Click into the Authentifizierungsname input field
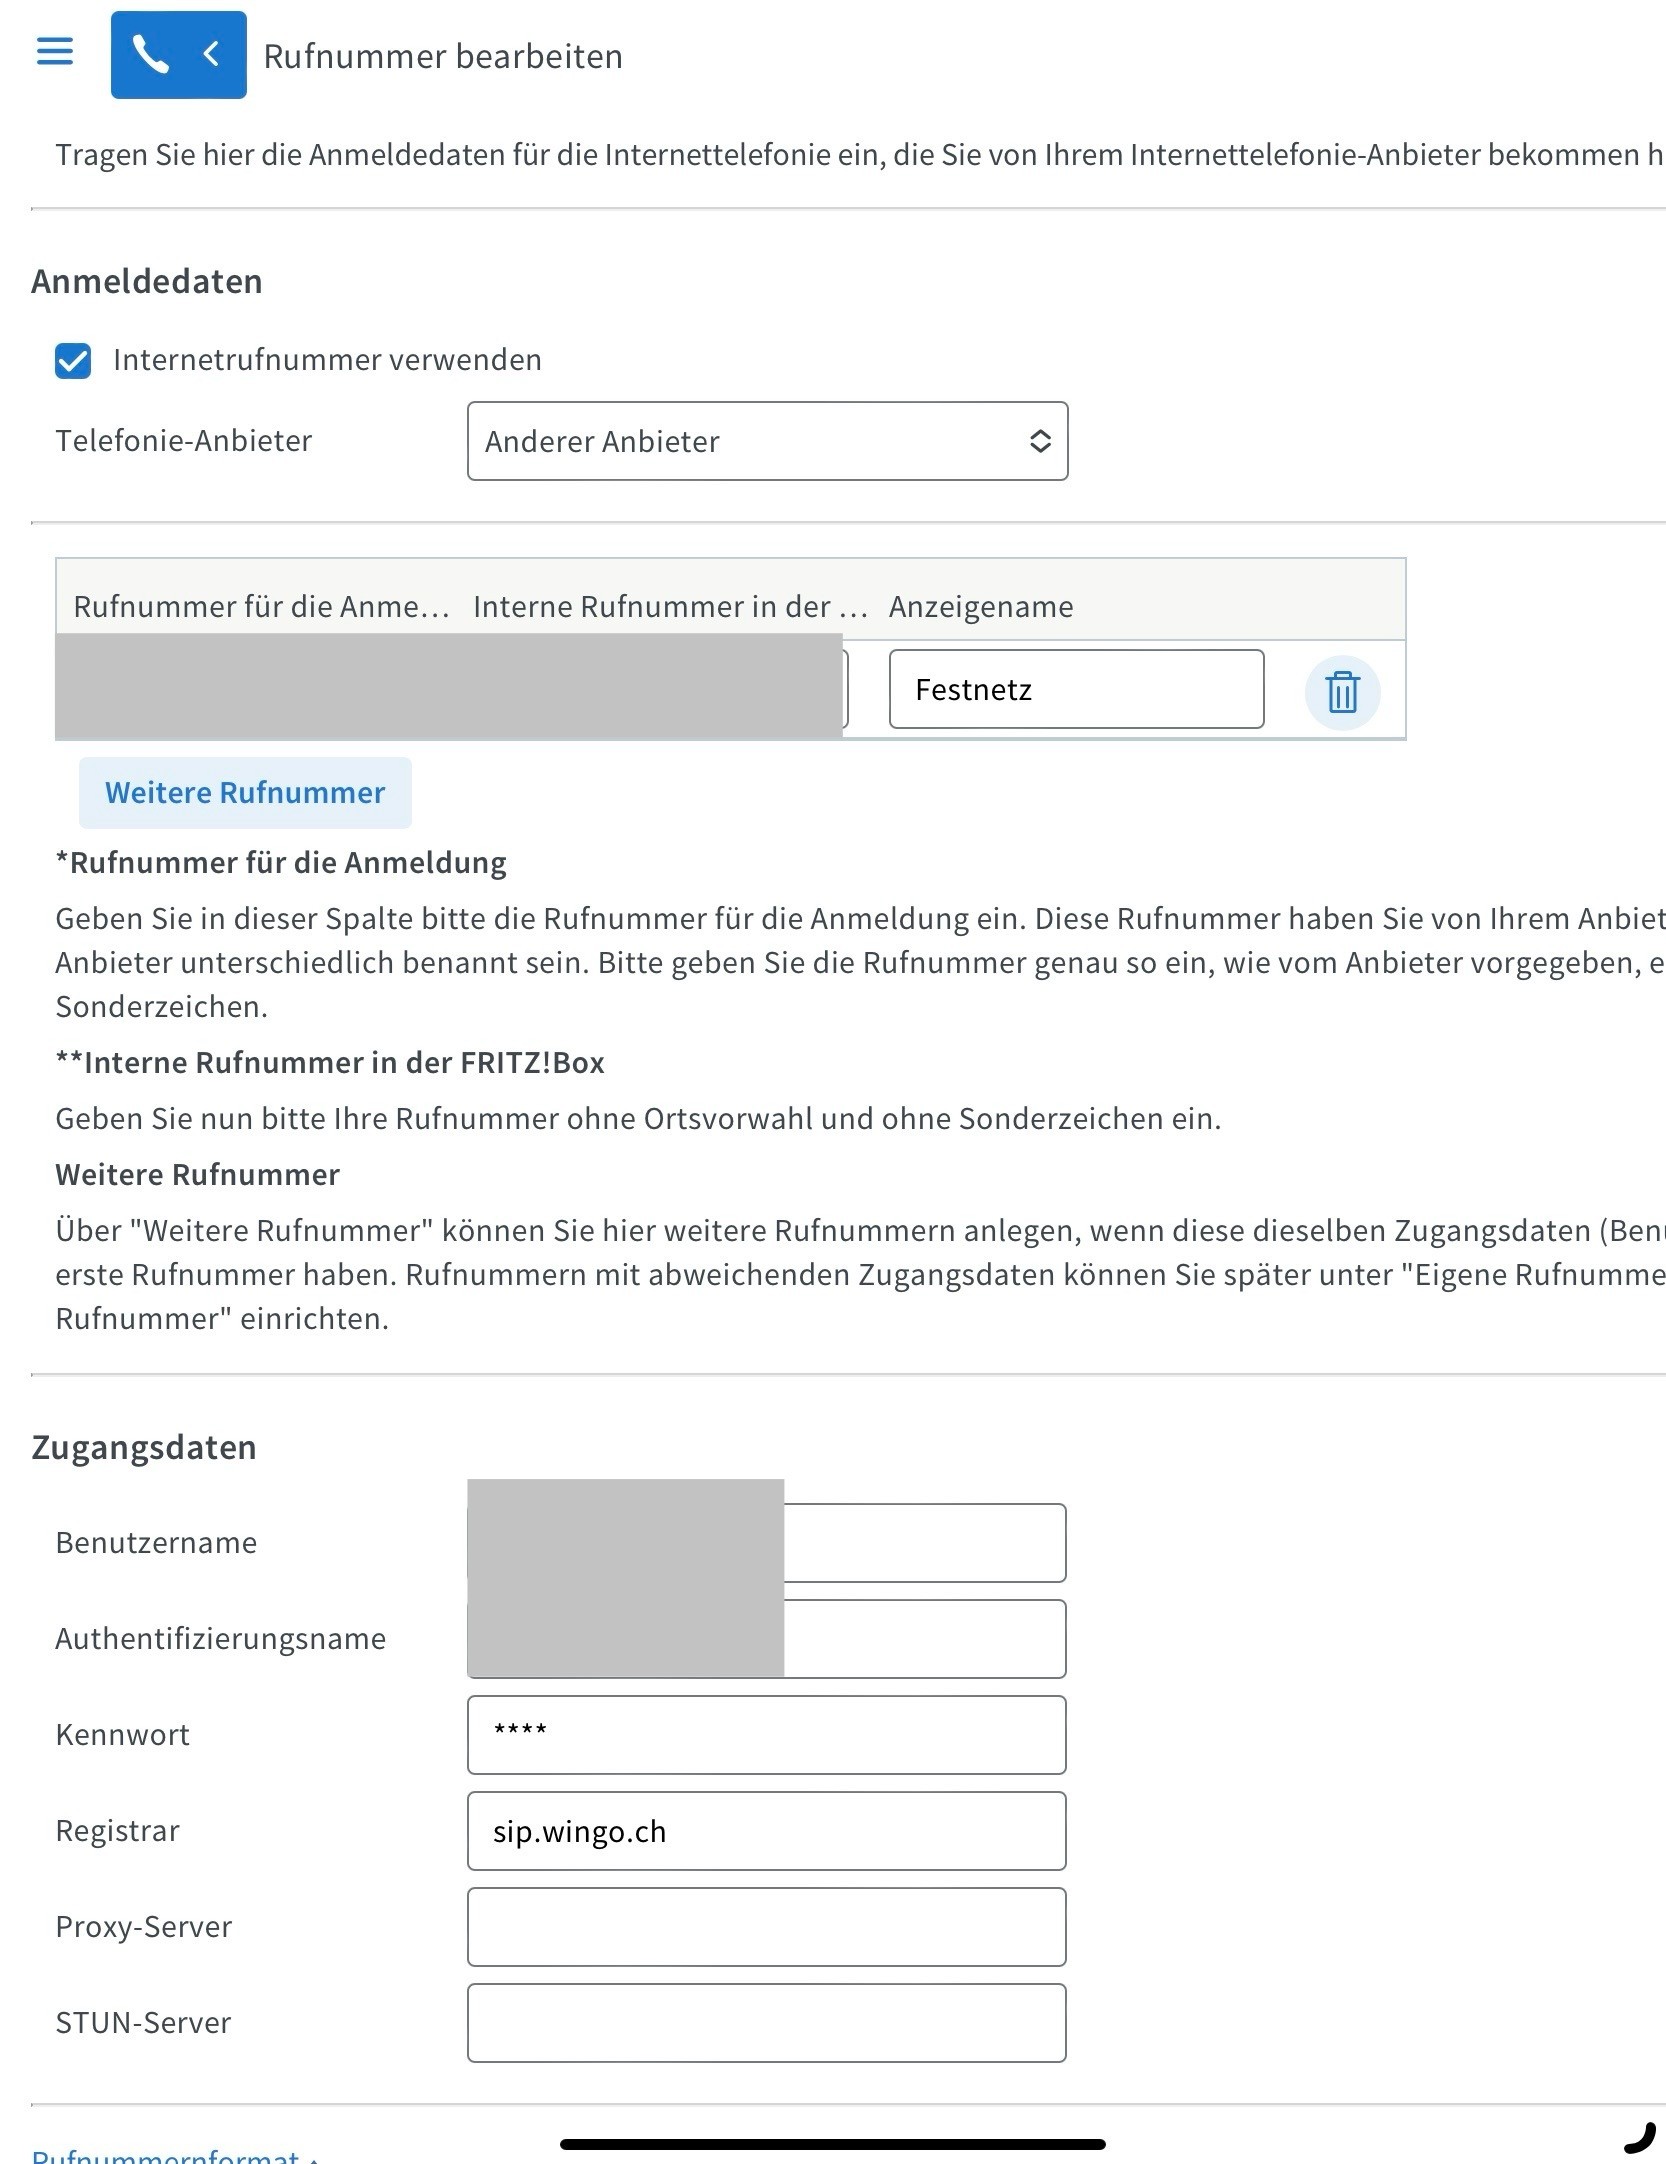 click(x=923, y=1639)
